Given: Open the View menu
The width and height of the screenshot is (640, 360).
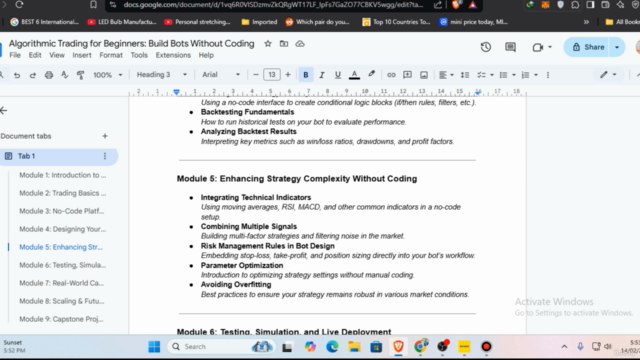Looking at the screenshot, I should point(57,55).
